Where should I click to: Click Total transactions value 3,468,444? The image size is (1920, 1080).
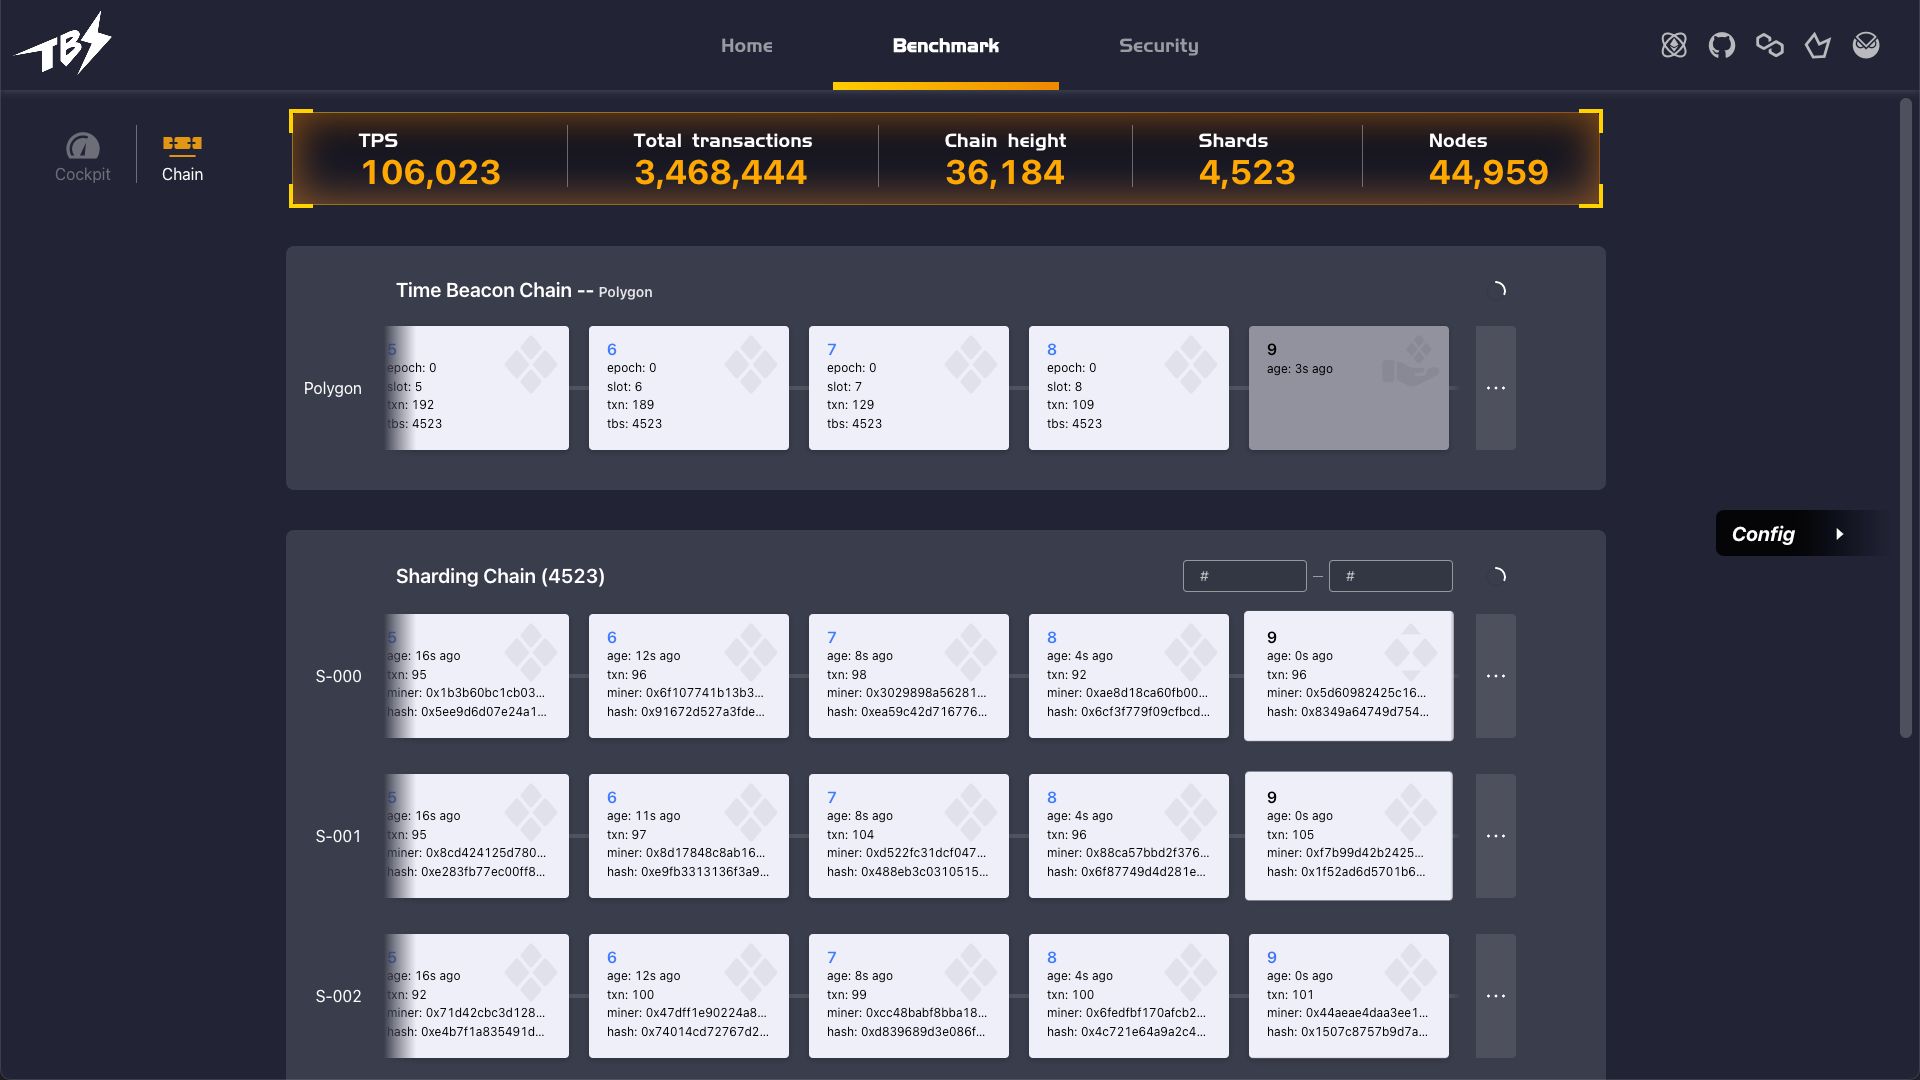pos(721,172)
